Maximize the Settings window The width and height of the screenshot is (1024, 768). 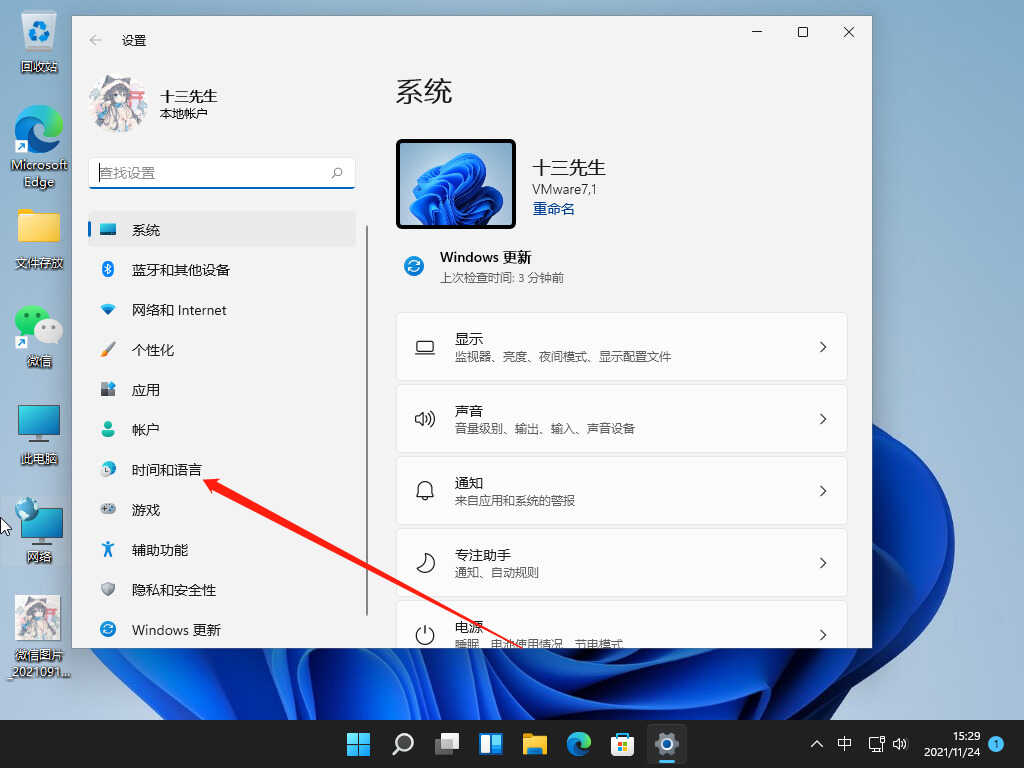pyautogui.click(x=803, y=32)
